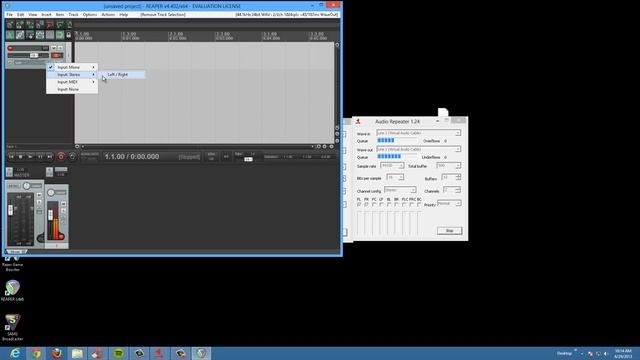Go to project start in the transport
The width and height of the screenshot is (640, 360).
pyautogui.click(x=11, y=157)
